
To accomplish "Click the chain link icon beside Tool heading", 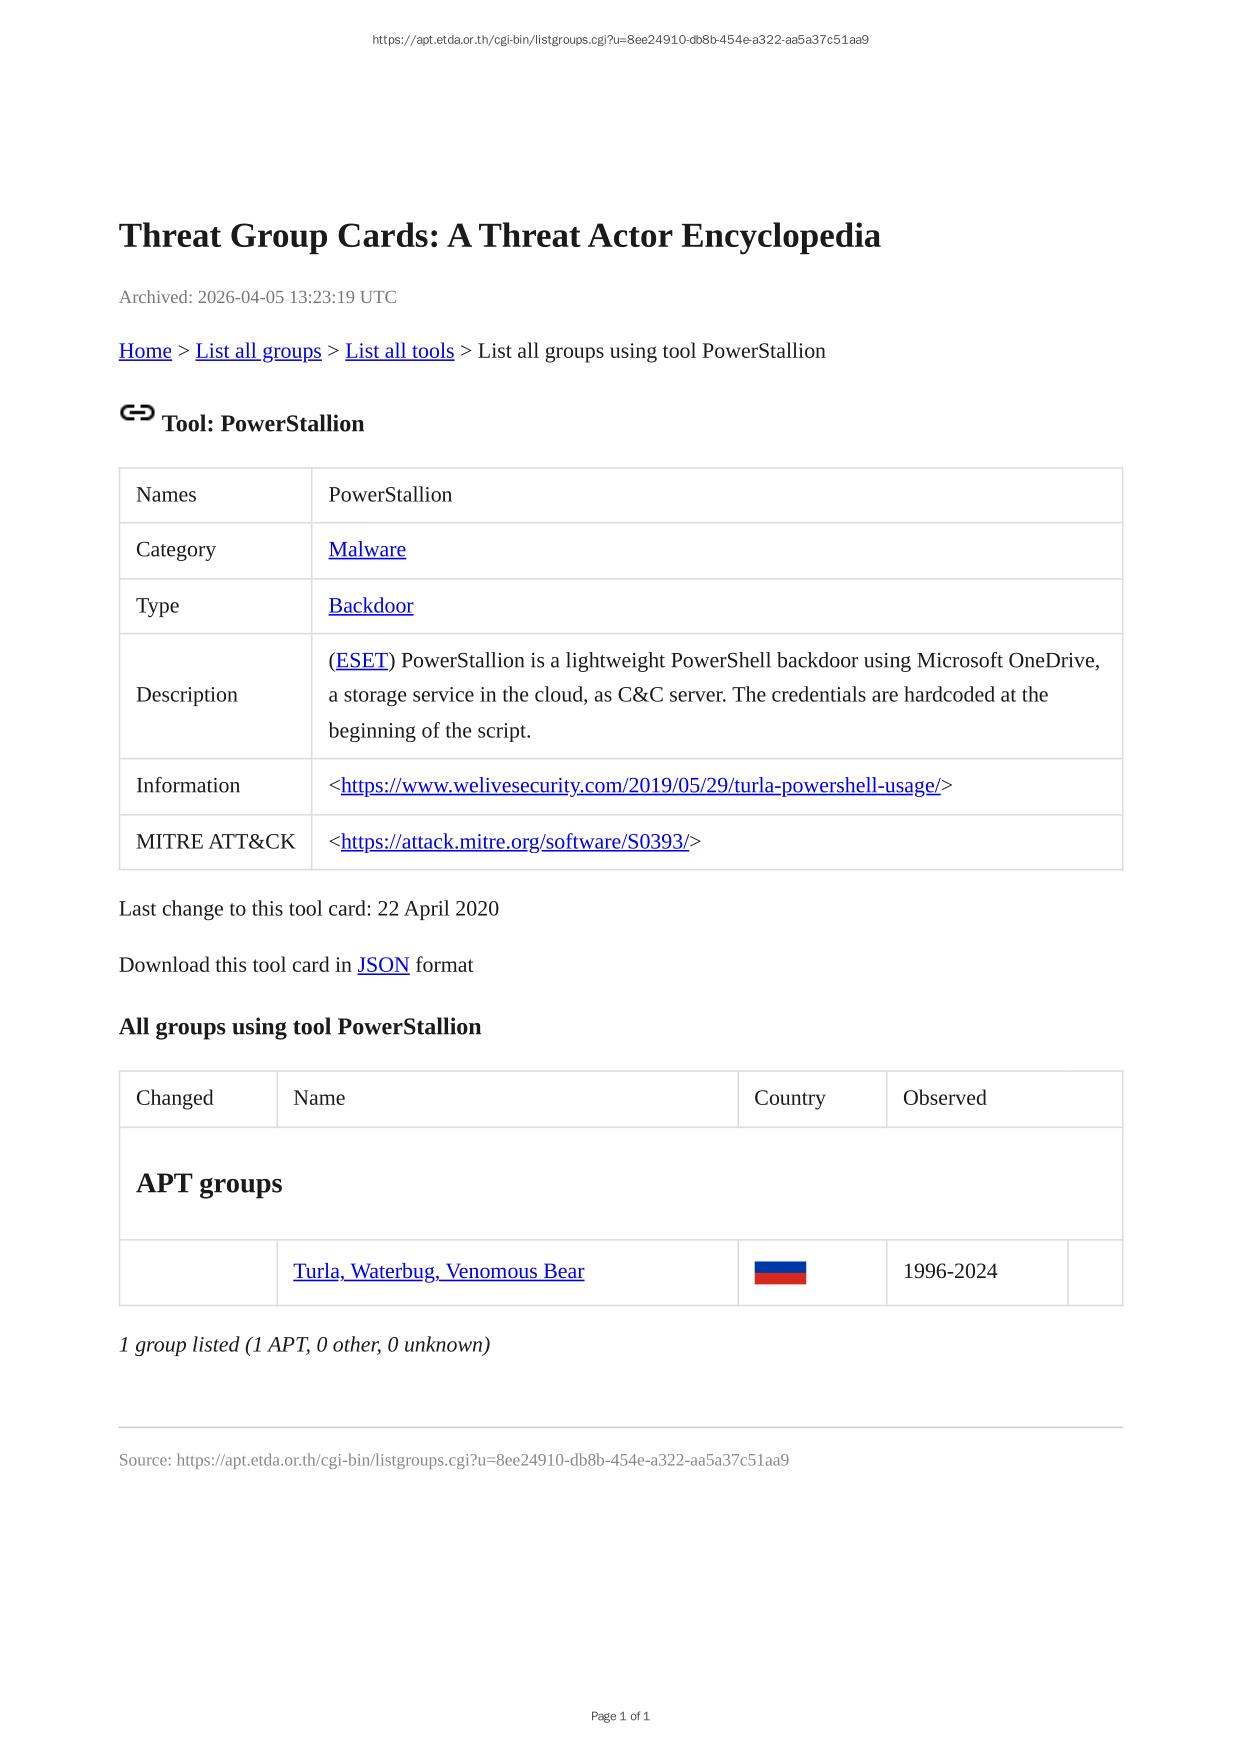I will point(137,413).
